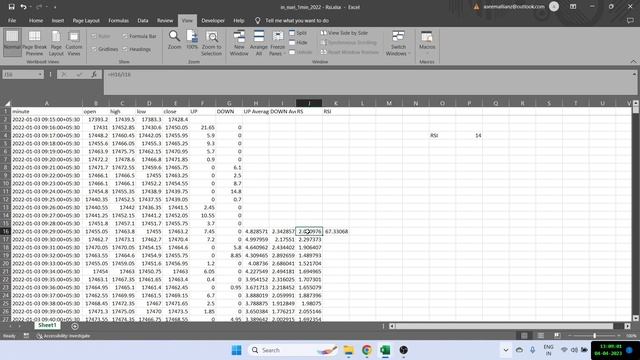Click Tell me what you want to do
Viewport: 640px width, 360px height.
coord(297,20)
